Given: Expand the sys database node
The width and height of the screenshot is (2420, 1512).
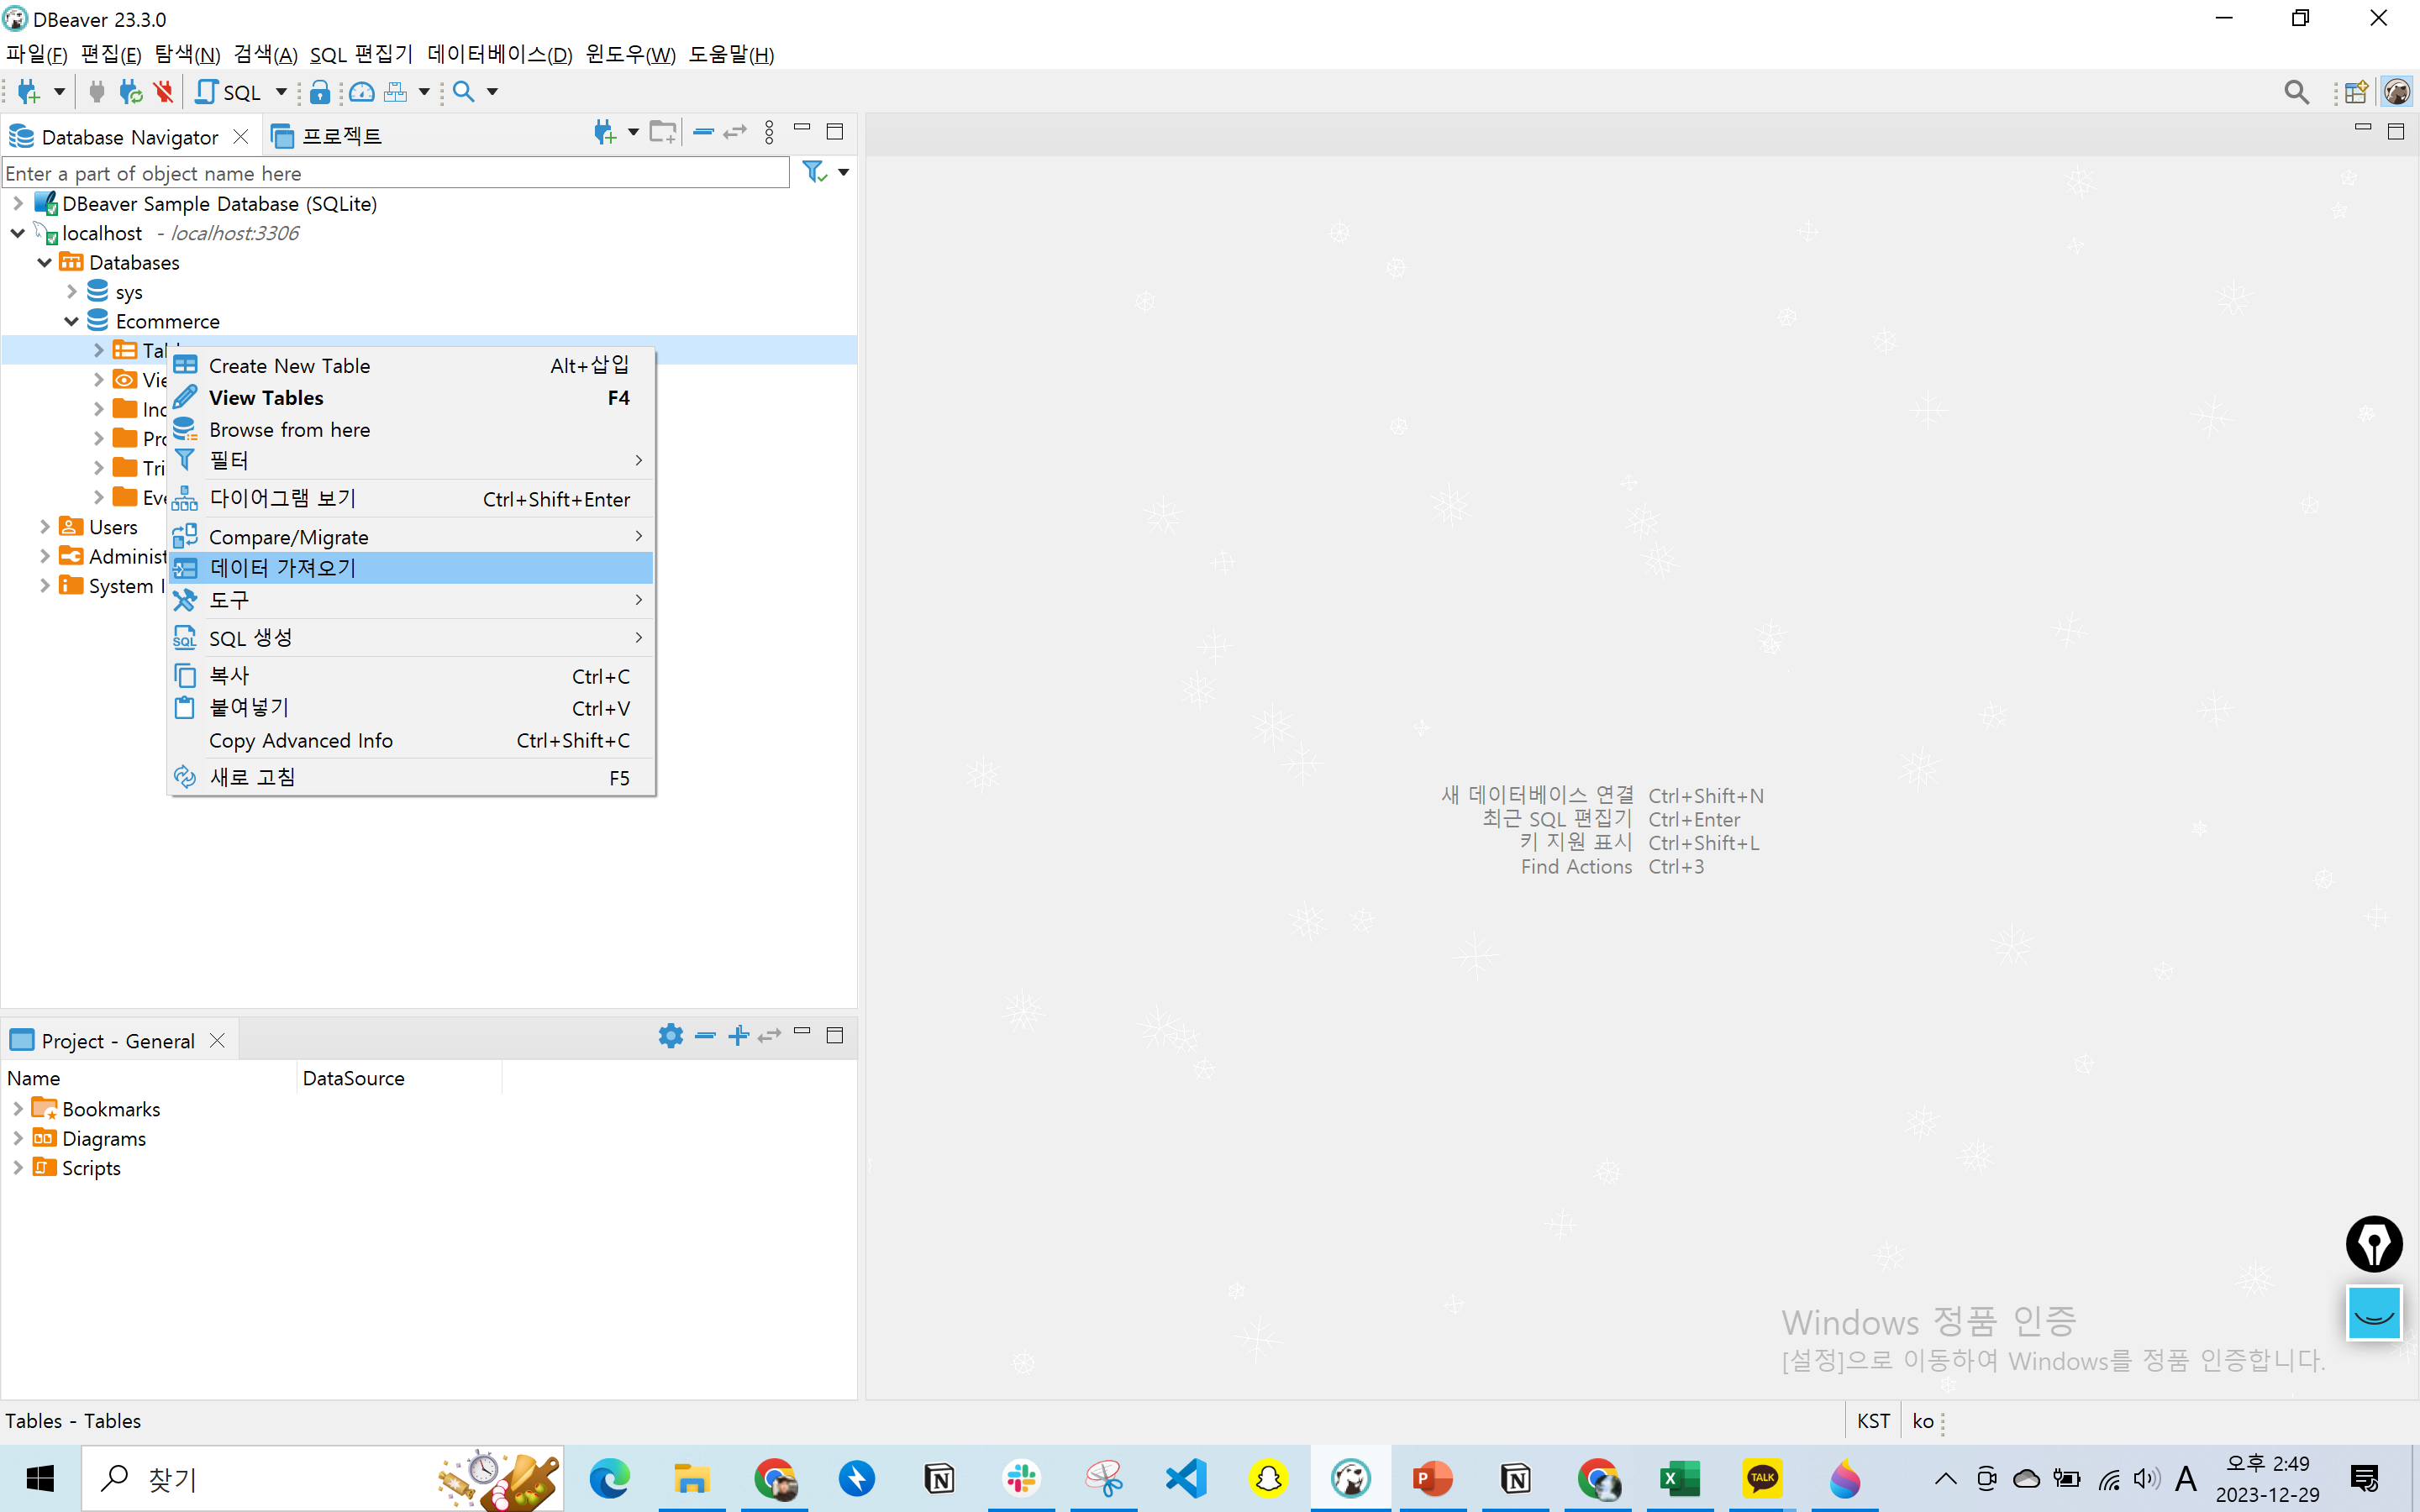Looking at the screenshot, I should click(x=72, y=292).
